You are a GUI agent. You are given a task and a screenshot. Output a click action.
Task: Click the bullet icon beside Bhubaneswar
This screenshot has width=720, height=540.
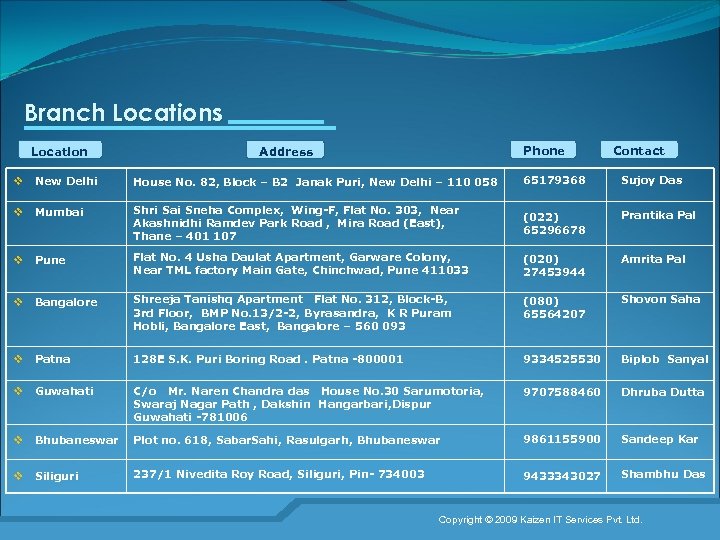pos(18,440)
